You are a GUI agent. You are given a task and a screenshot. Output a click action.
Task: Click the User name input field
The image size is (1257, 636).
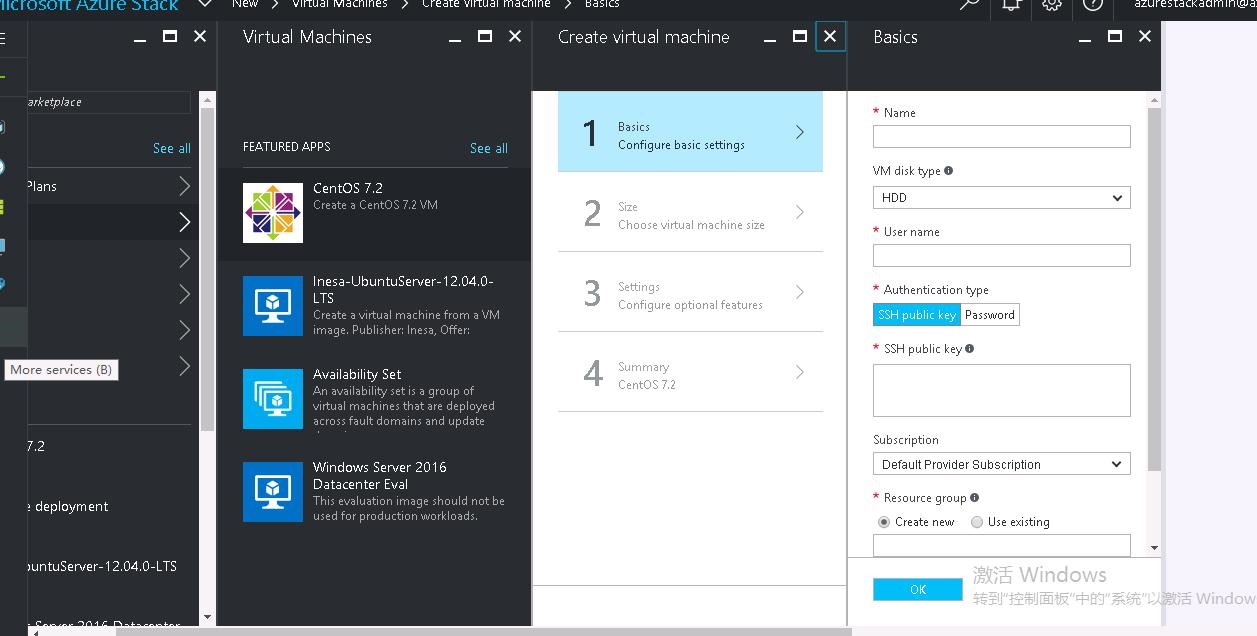tap(1002, 255)
